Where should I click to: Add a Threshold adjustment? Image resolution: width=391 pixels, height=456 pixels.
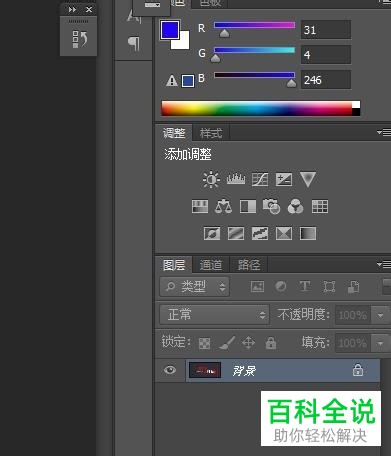[x=260, y=233]
